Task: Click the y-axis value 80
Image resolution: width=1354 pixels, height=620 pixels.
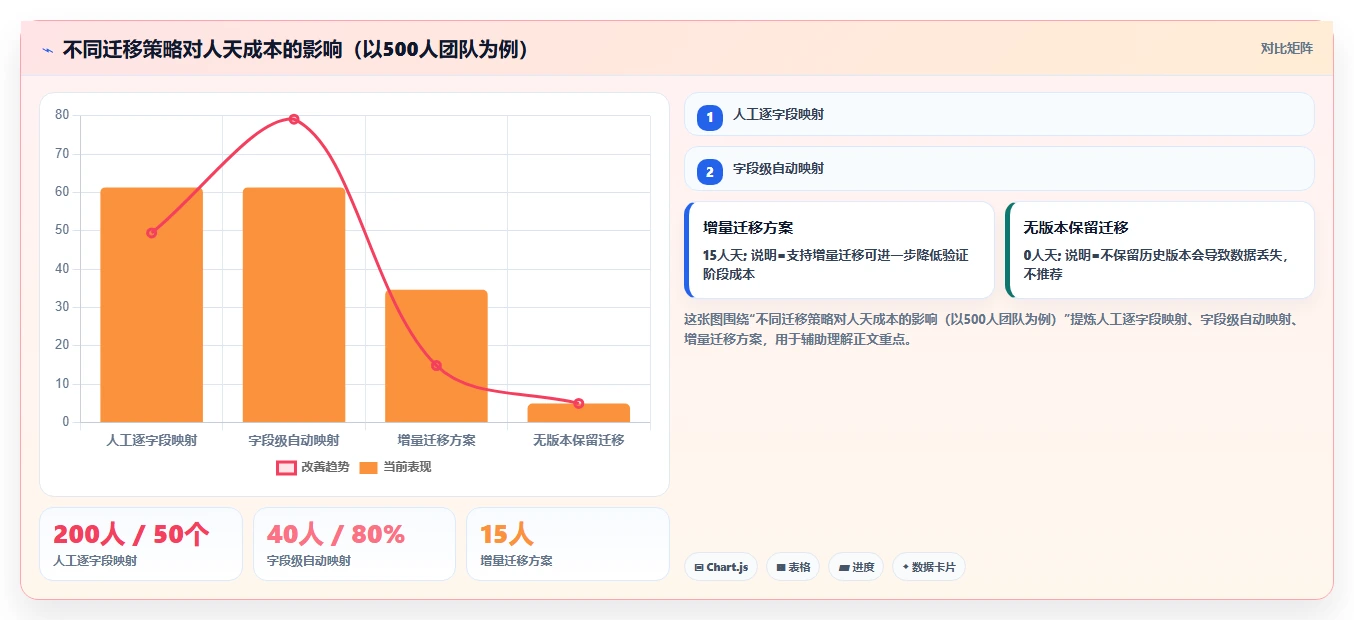Action: click(x=62, y=115)
